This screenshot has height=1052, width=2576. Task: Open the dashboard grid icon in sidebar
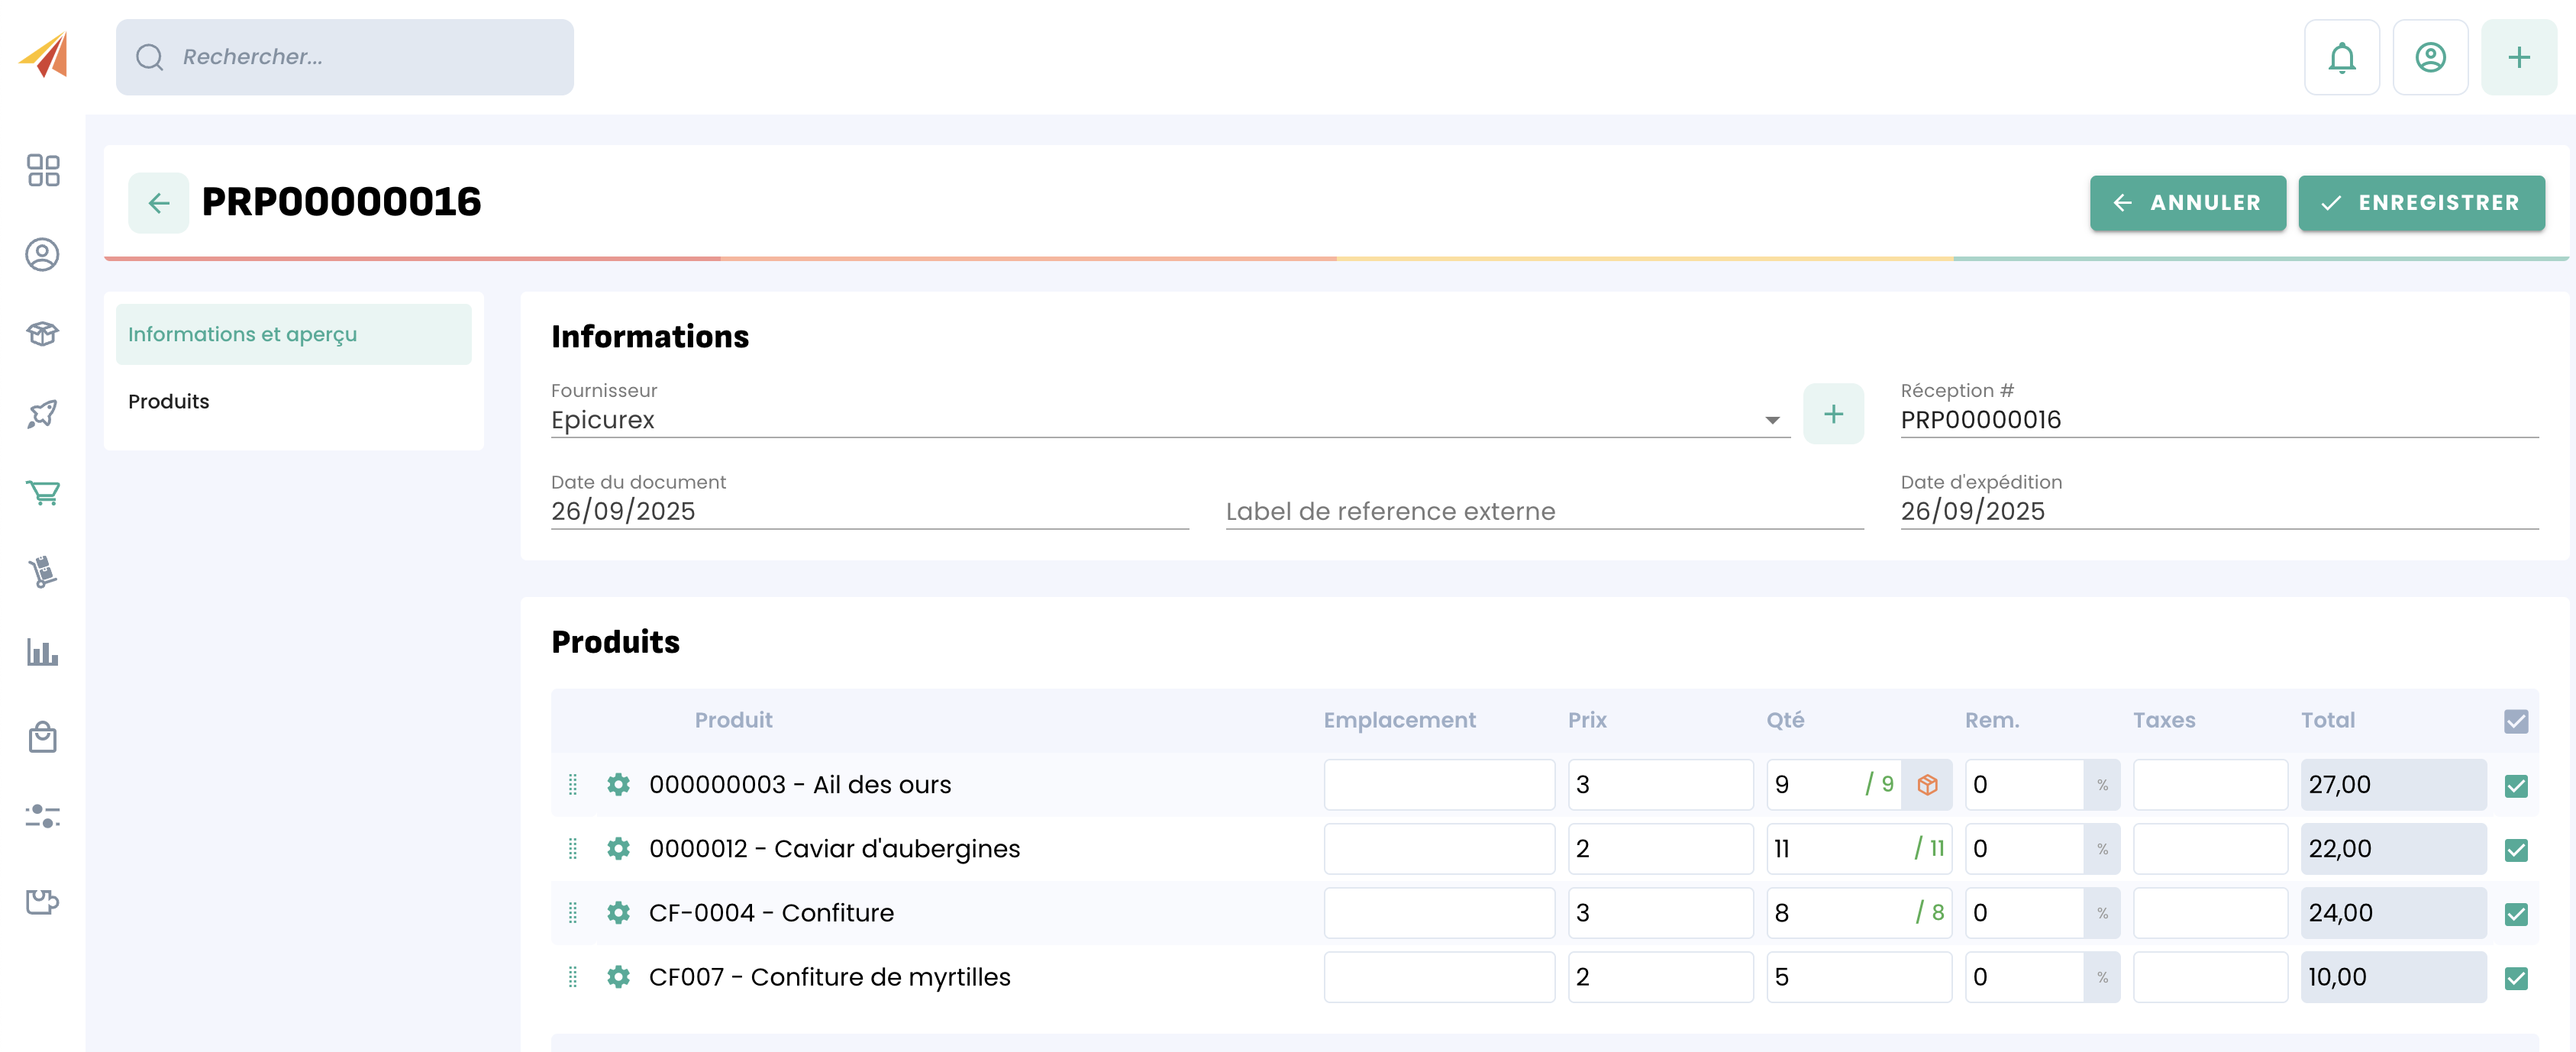(43, 170)
